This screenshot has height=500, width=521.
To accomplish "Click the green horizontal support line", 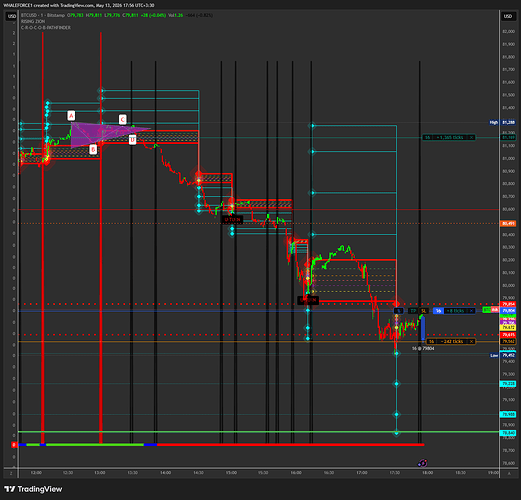I will tap(259, 432).
